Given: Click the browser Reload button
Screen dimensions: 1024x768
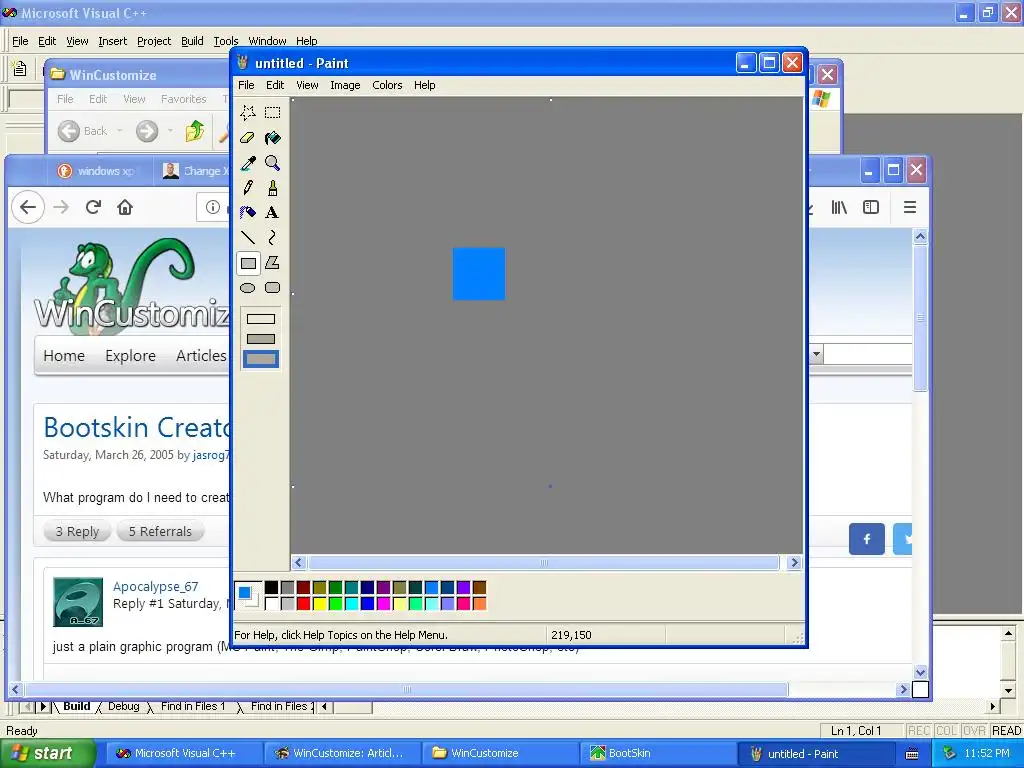Looking at the screenshot, I should pos(93,207).
